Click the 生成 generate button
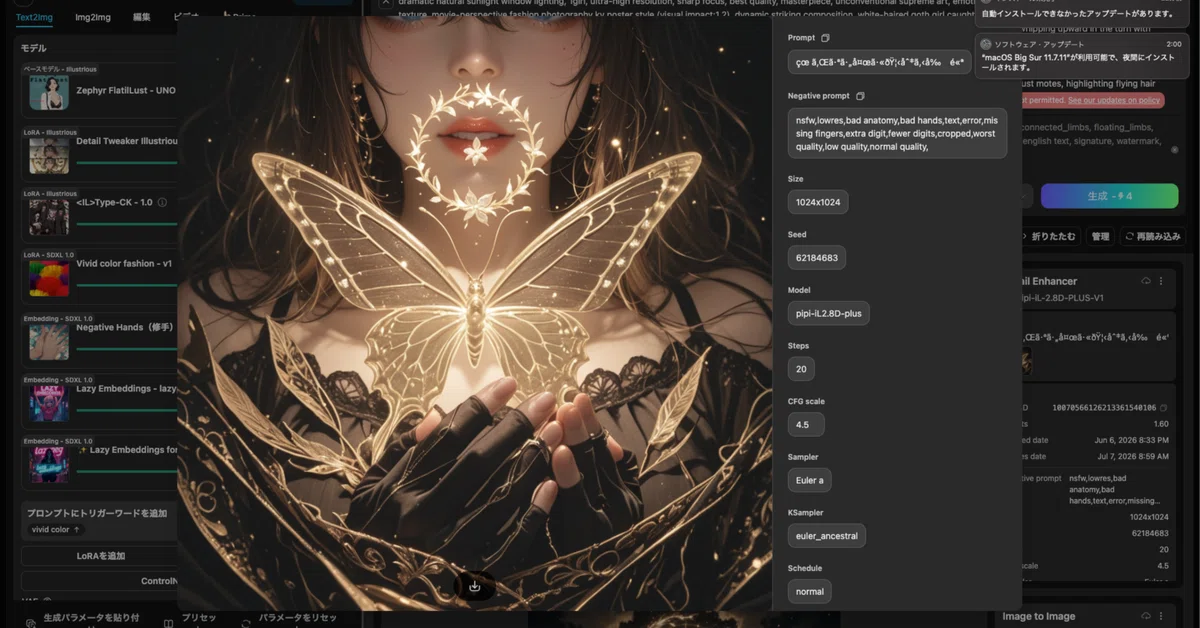1200x628 pixels. tap(1109, 196)
